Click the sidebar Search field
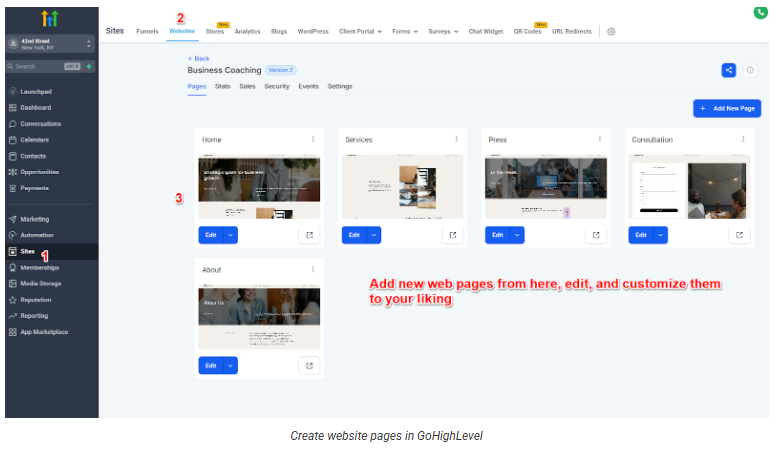778x453 pixels. coord(44,66)
